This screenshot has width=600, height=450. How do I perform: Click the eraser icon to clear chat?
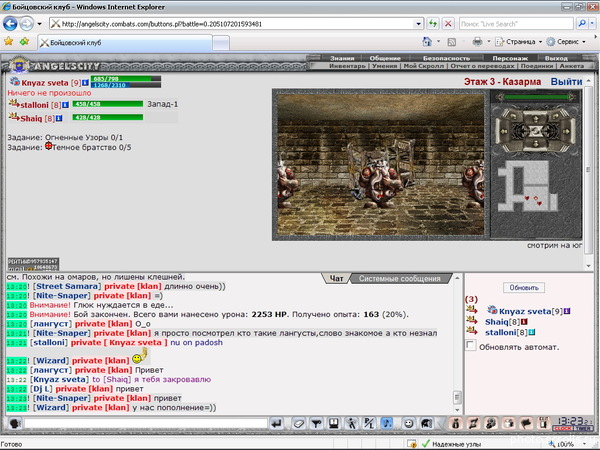point(298,423)
